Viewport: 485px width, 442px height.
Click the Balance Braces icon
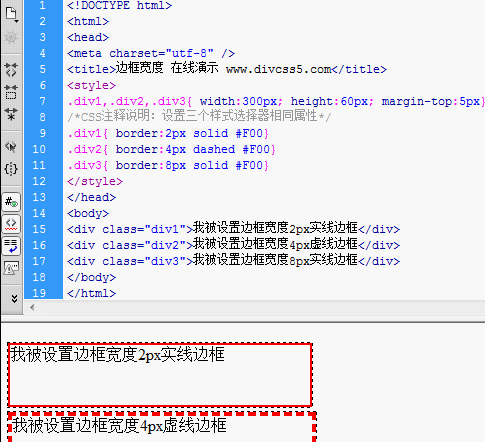(x=11, y=169)
